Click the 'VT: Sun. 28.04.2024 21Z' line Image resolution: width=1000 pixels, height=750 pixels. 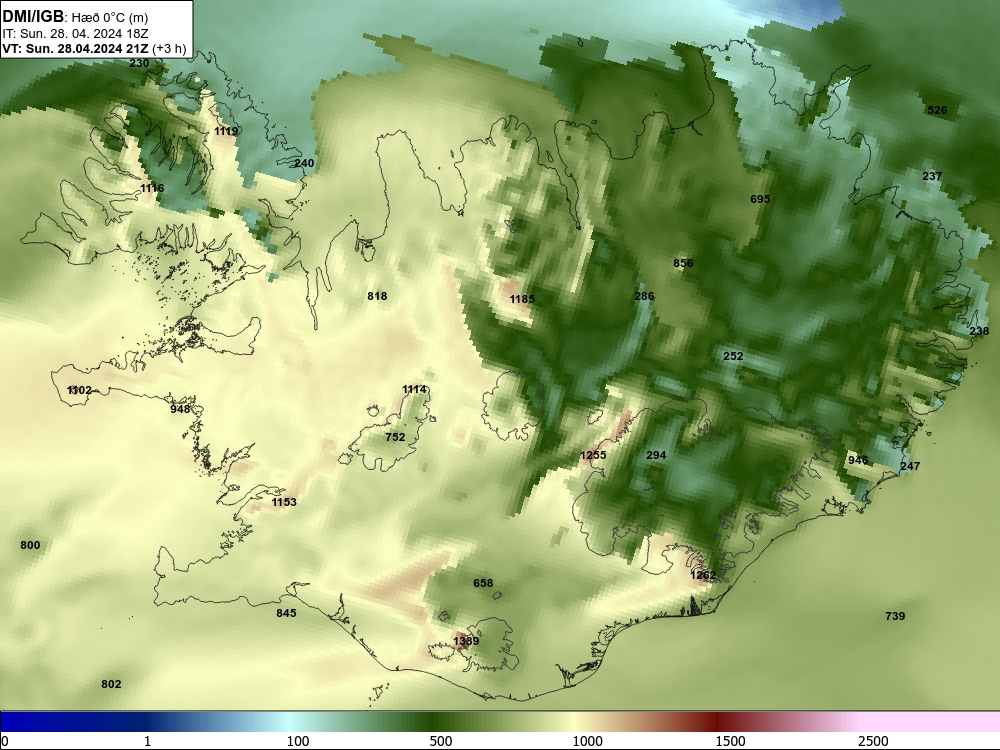coord(75,49)
